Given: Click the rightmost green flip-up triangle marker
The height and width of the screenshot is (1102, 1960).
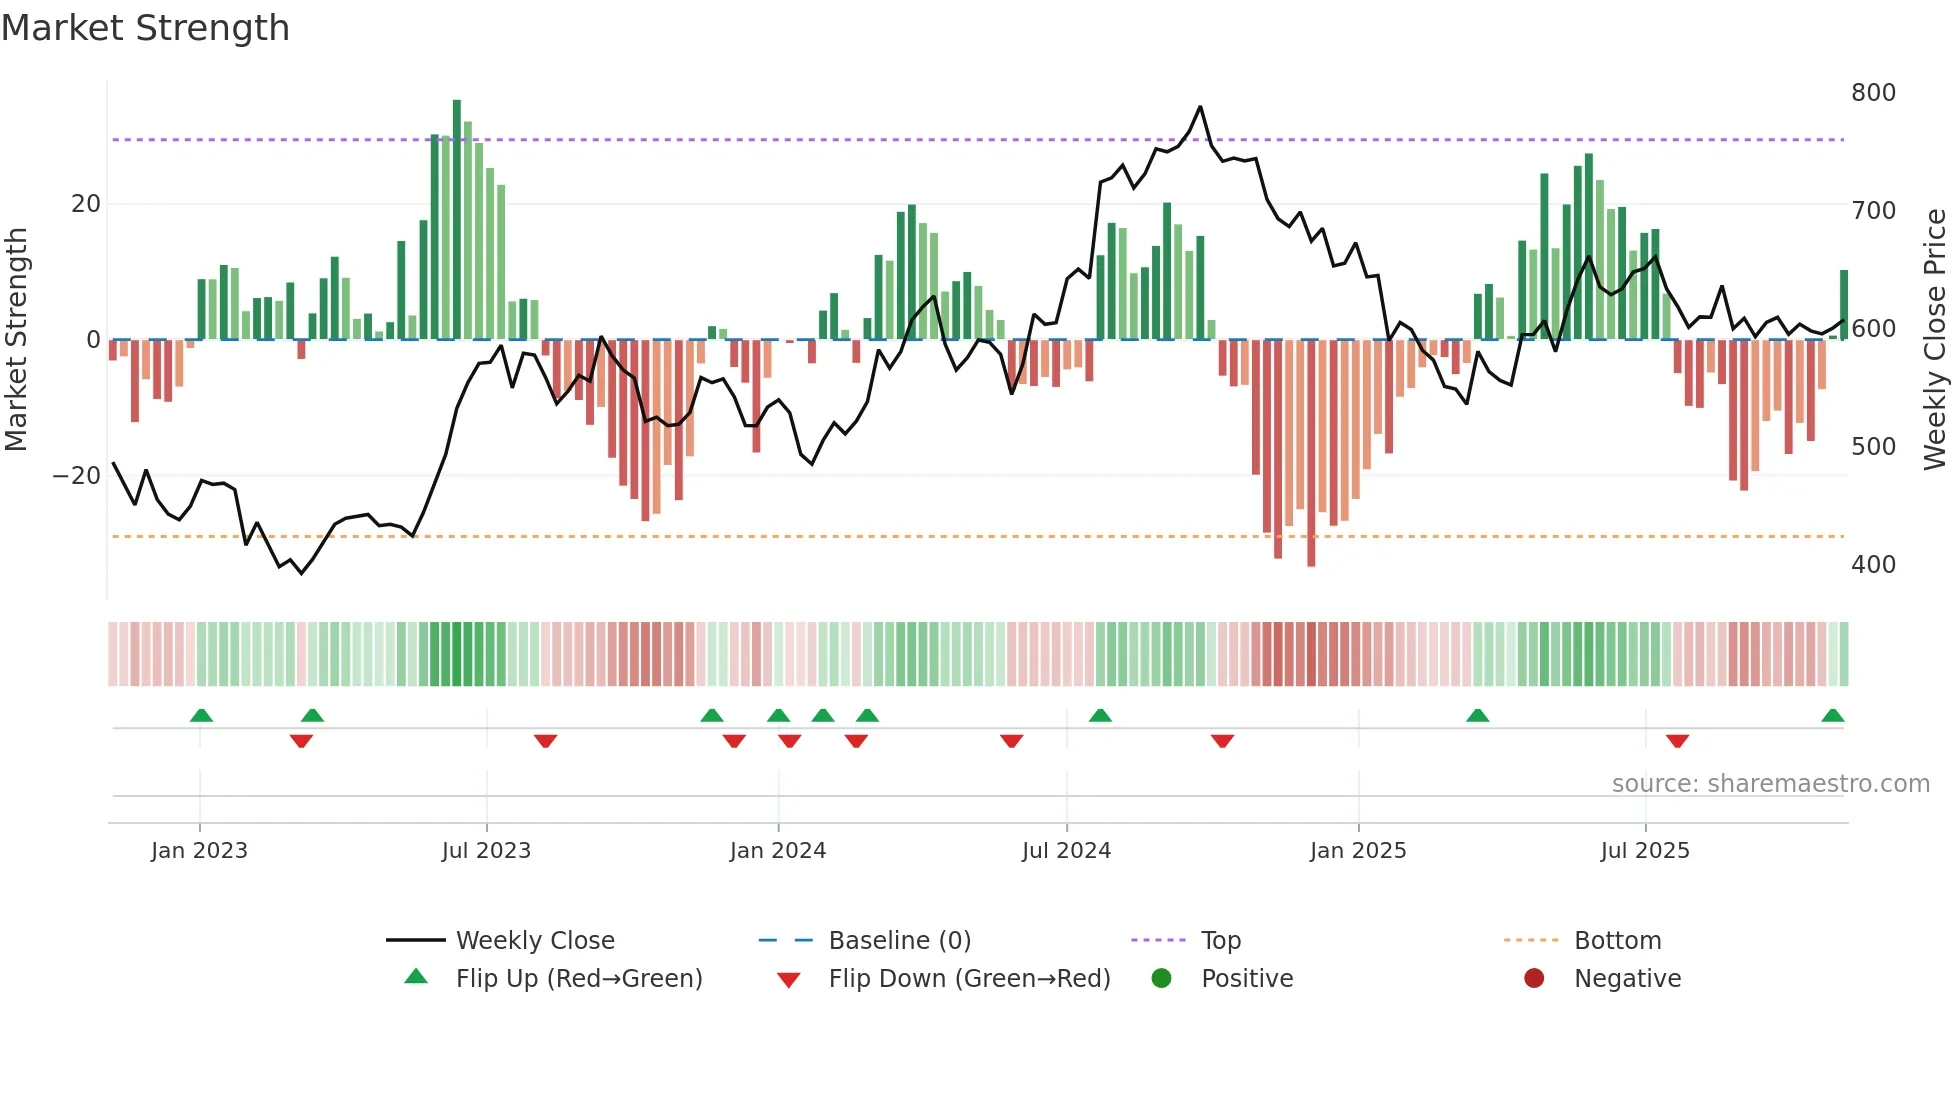Looking at the screenshot, I should [1832, 716].
